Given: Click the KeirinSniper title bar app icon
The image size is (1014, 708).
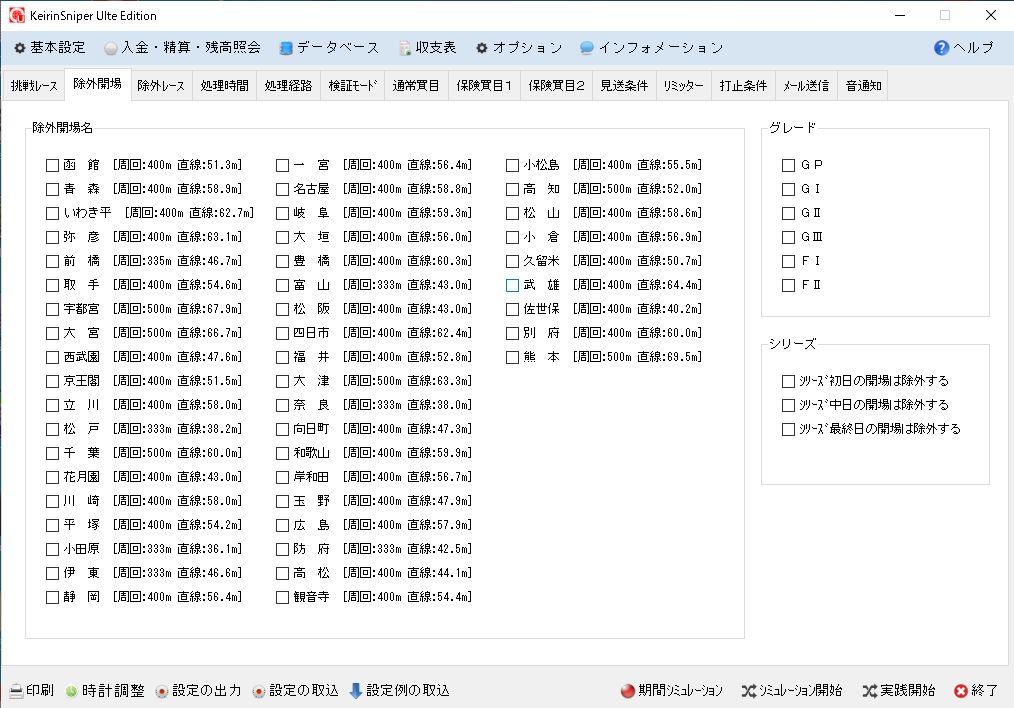Looking at the screenshot, I should click(x=17, y=16).
